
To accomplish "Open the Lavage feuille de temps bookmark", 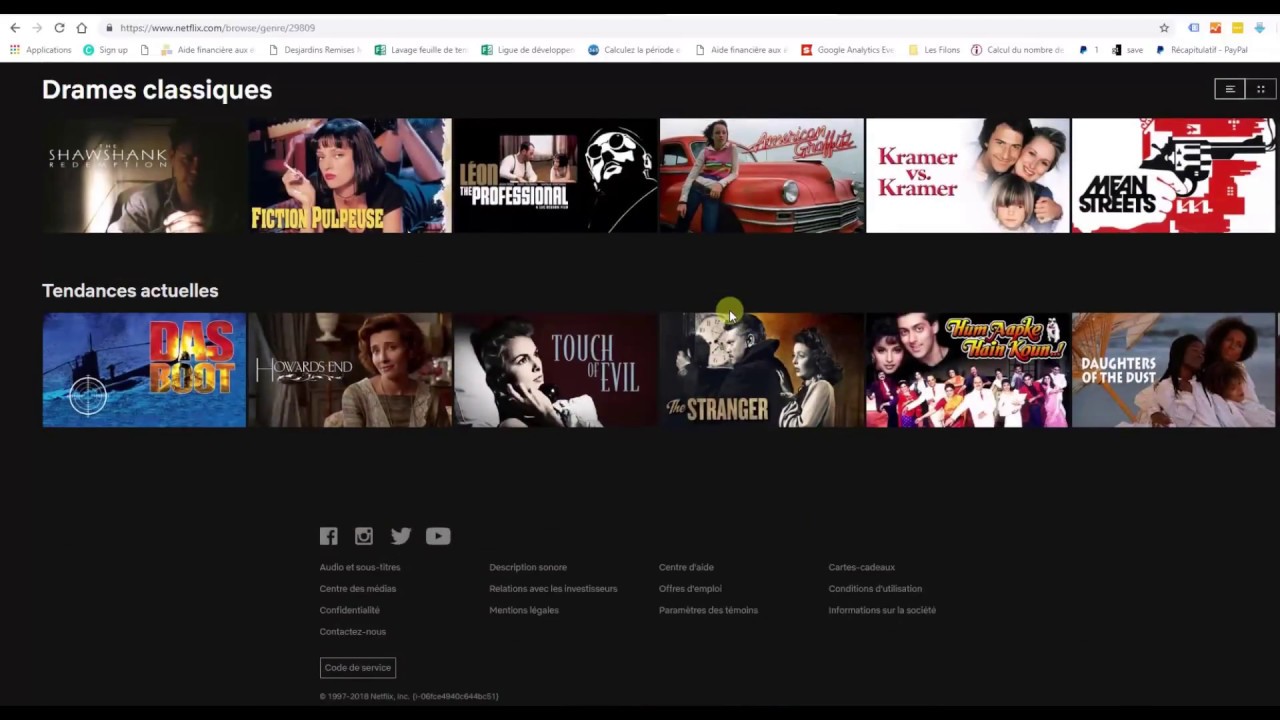I will point(421,50).
